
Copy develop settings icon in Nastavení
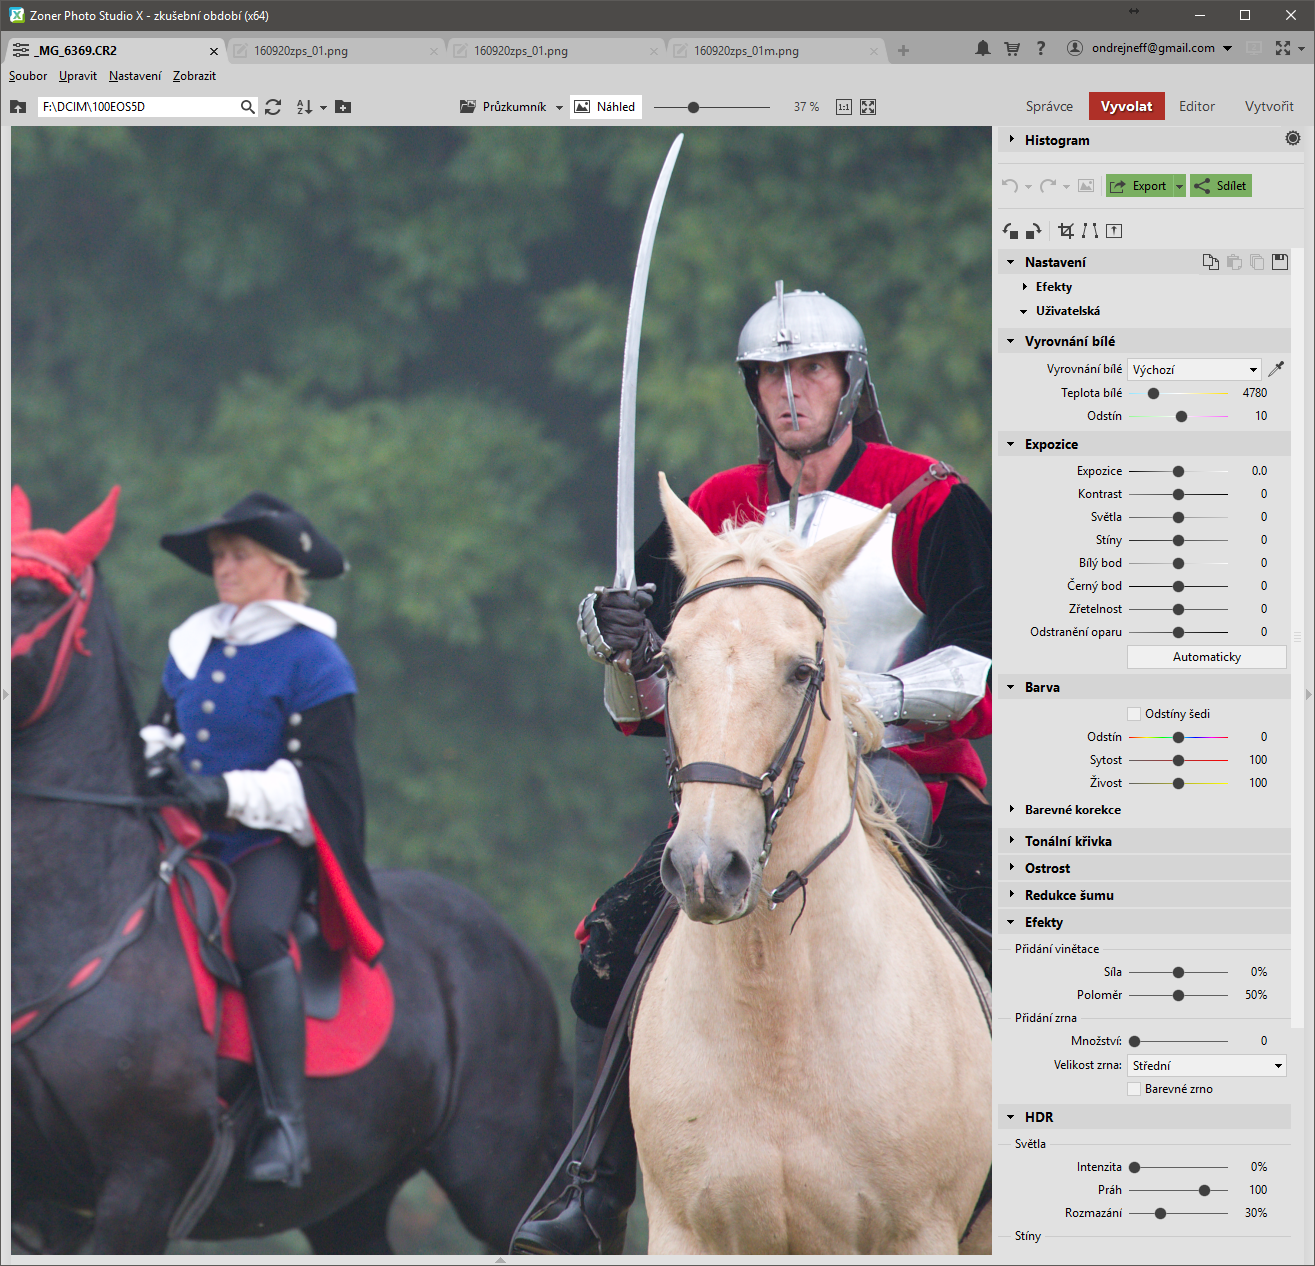[1210, 262]
